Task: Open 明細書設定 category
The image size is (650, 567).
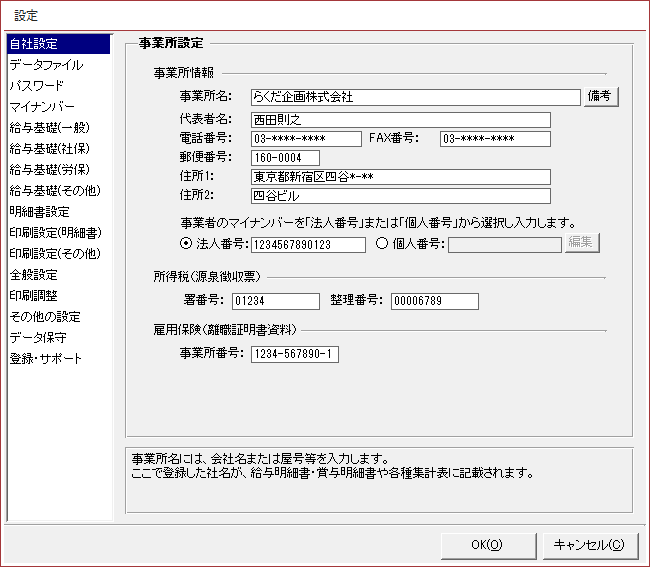Action: (x=40, y=212)
